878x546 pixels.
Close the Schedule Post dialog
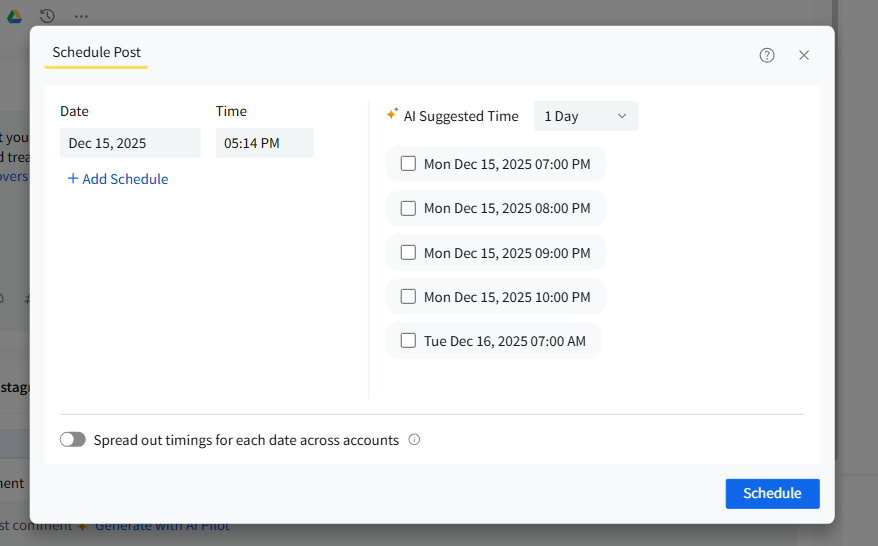pos(804,55)
